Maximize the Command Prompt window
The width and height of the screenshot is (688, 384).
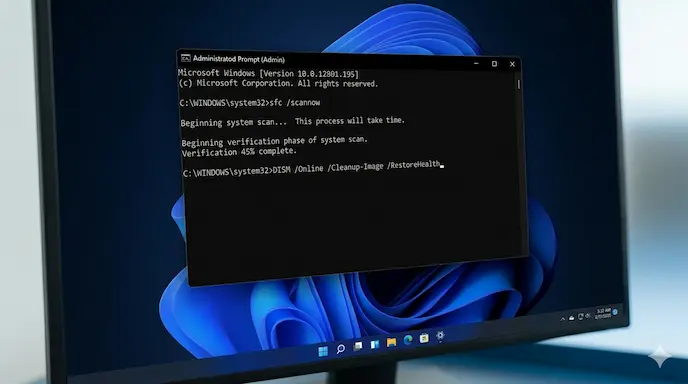(x=494, y=64)
